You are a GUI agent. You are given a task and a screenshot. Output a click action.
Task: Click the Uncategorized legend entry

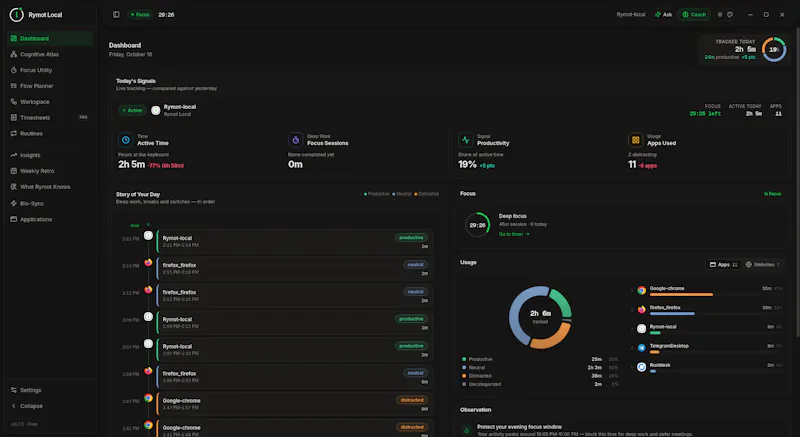[540, 384]
